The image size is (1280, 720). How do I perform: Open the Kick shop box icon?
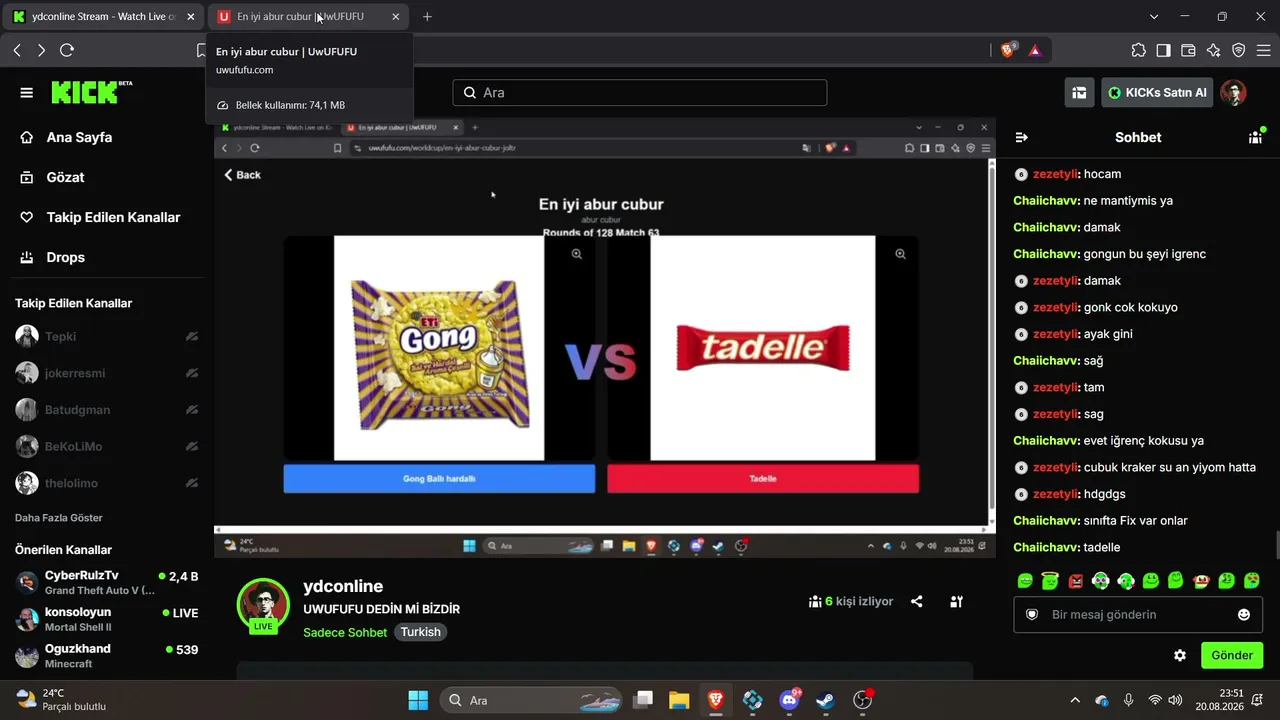click(1079, 93)
